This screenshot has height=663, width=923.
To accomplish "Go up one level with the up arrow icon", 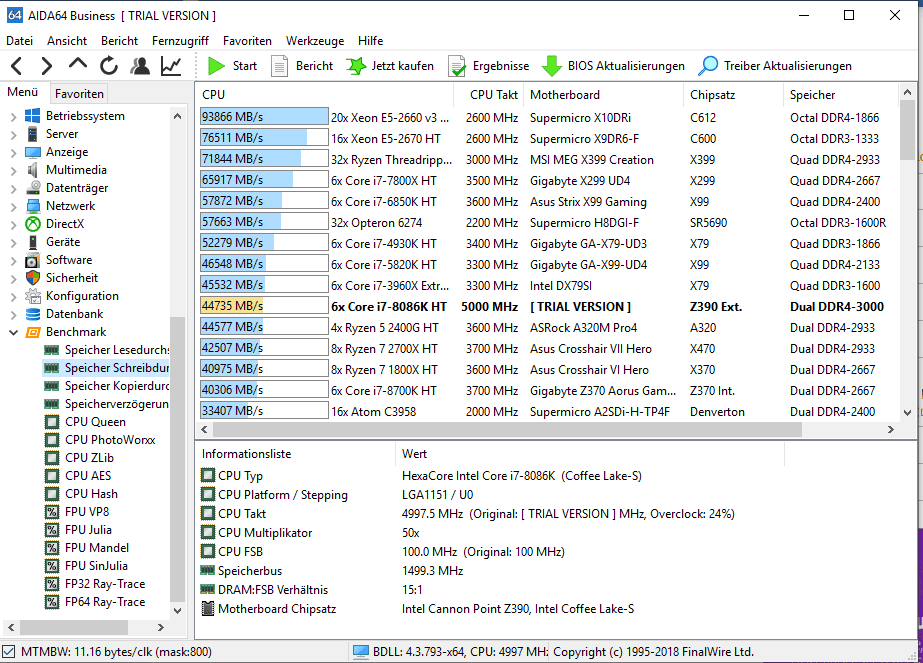I will [78, 64].
